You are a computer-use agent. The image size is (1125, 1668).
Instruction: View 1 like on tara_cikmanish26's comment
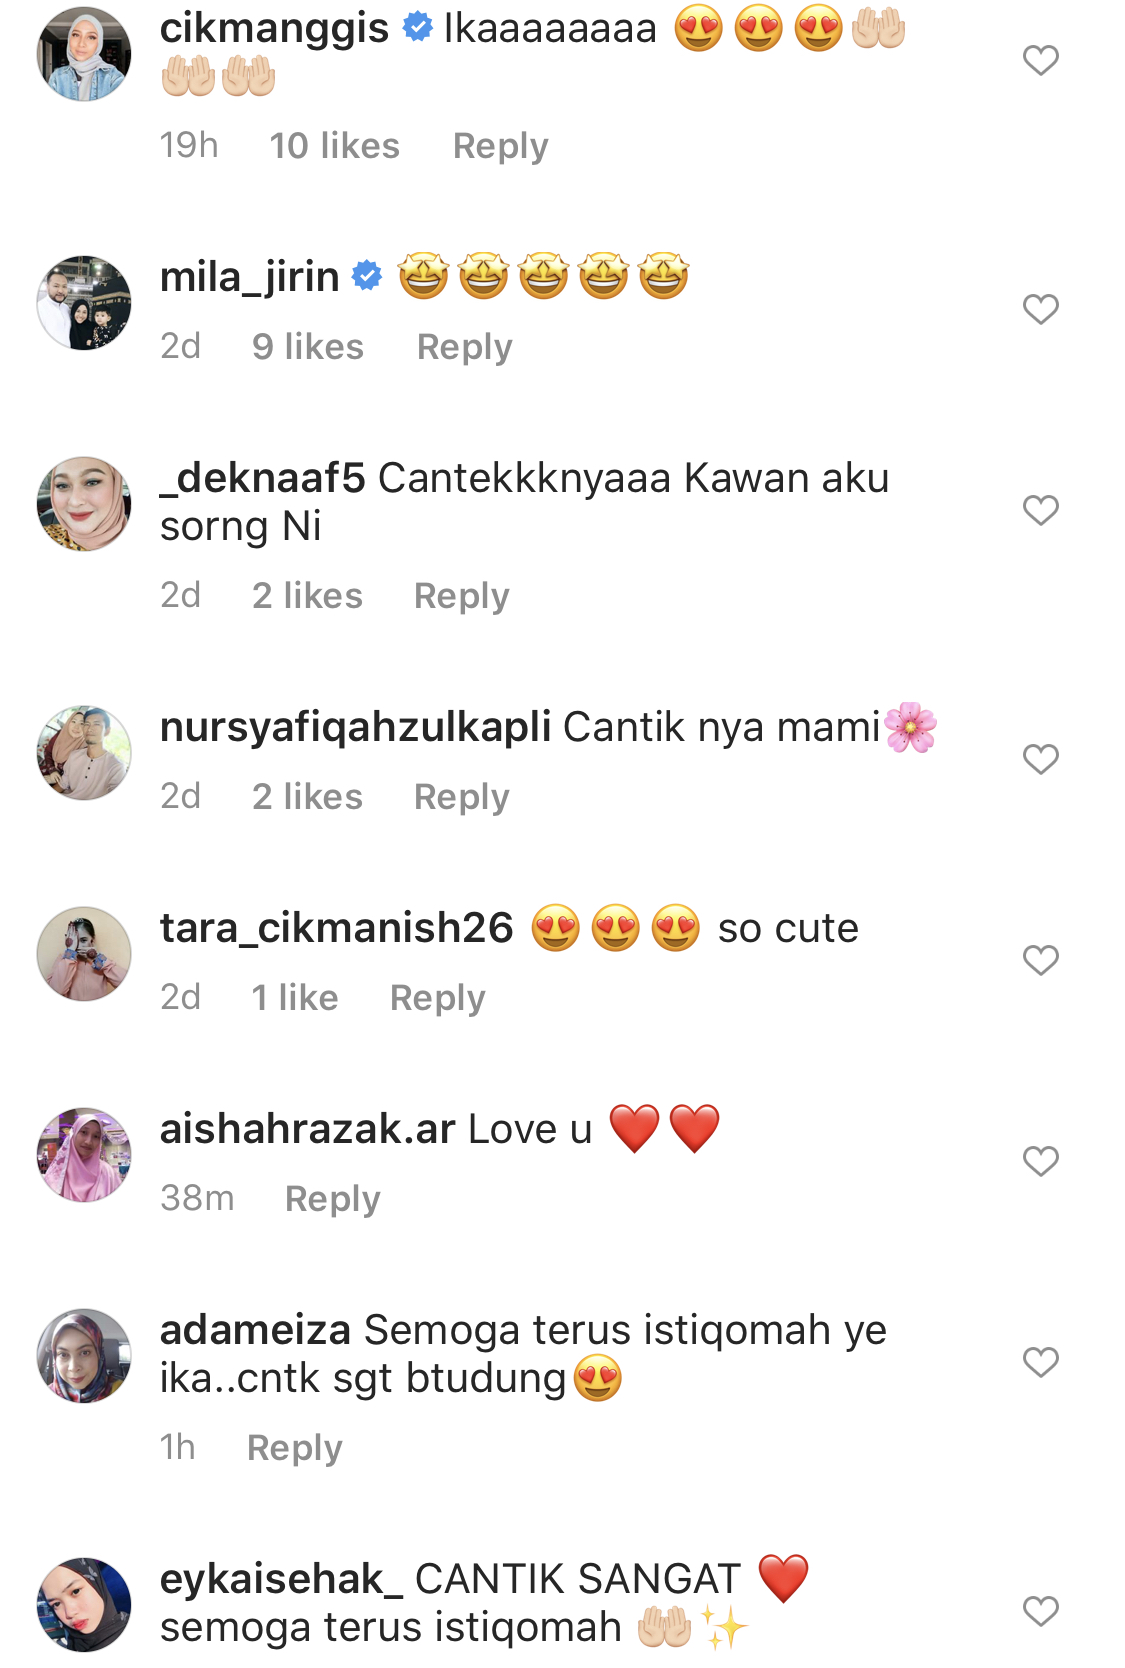click(x=295, y=998)
